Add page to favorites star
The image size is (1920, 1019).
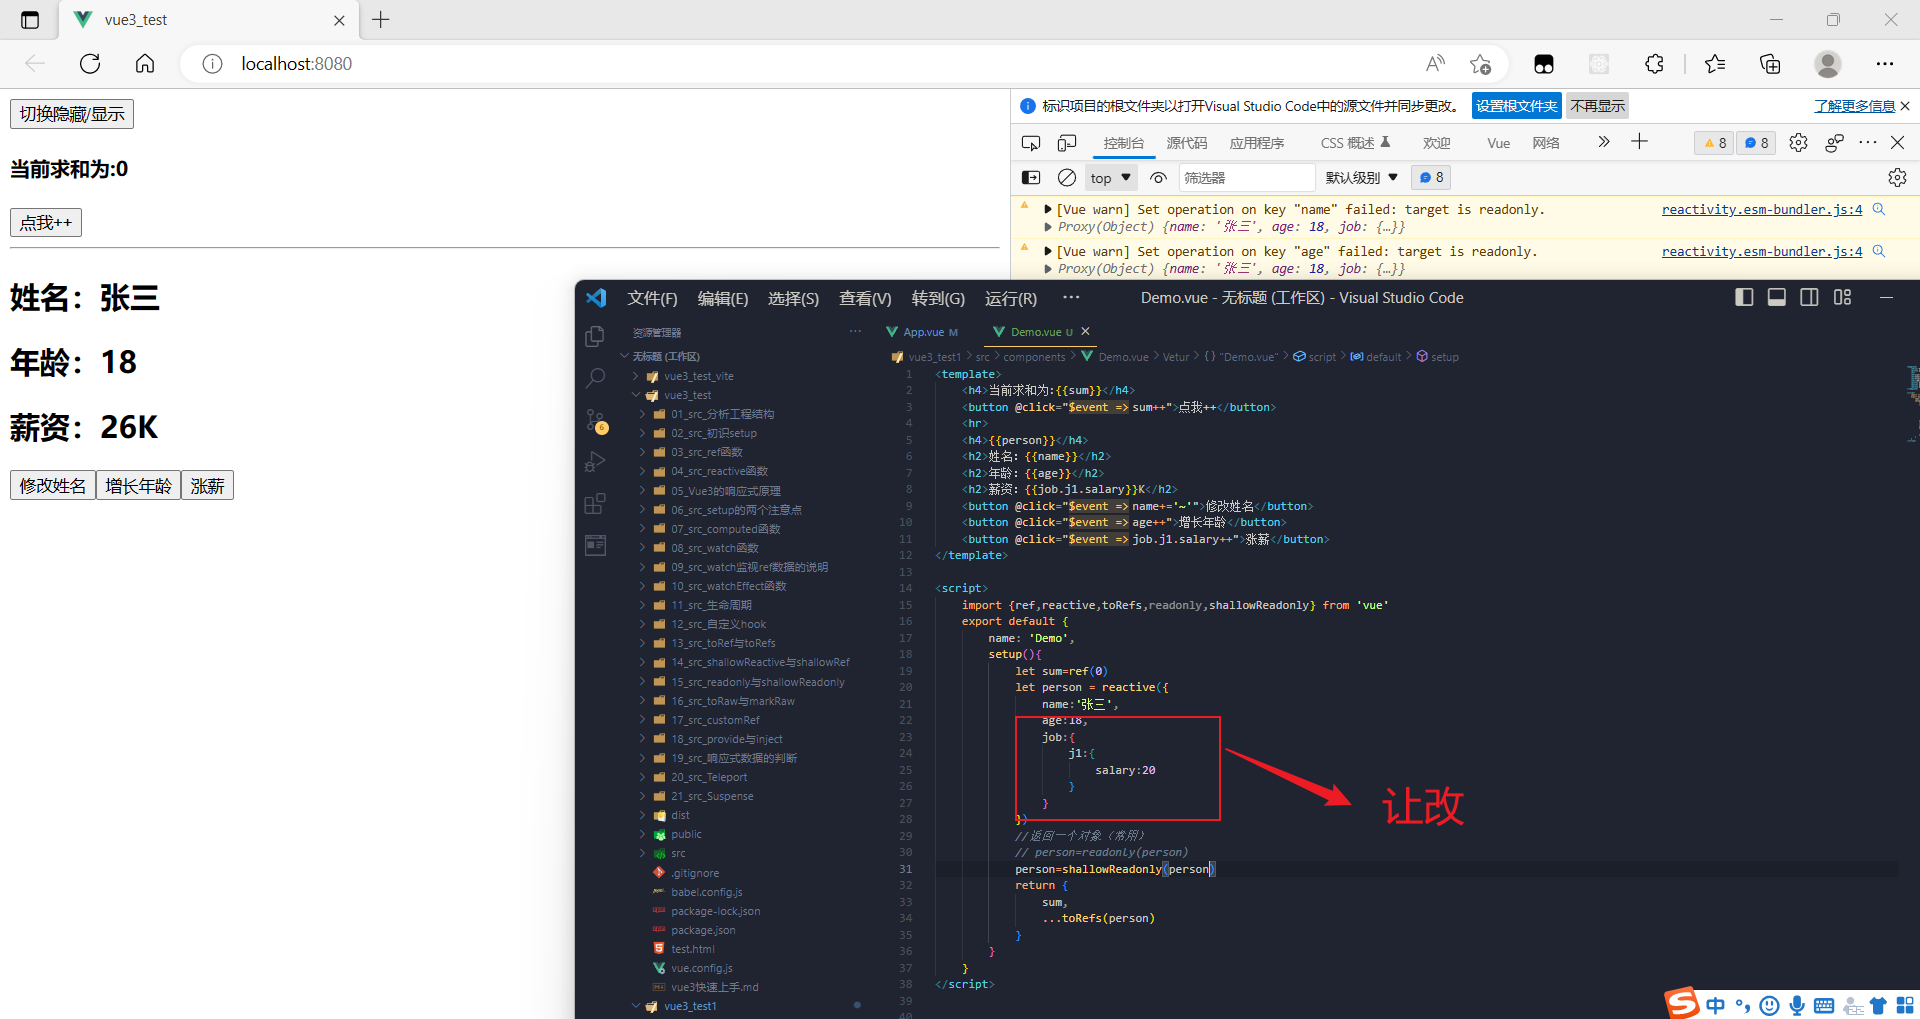[1481, 64]
